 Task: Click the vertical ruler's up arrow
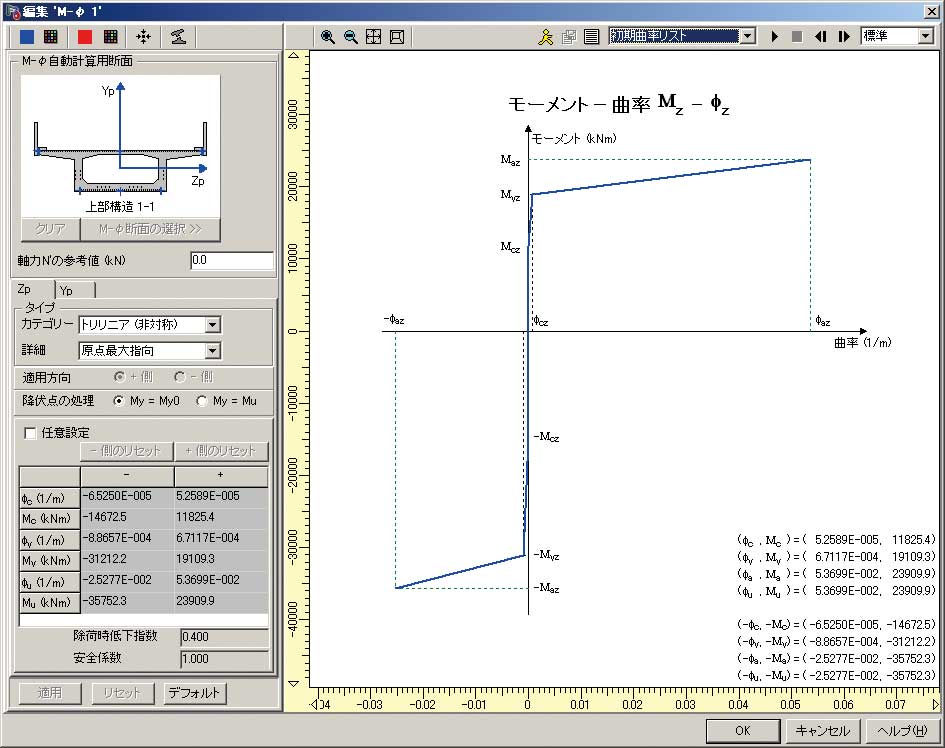294,56
